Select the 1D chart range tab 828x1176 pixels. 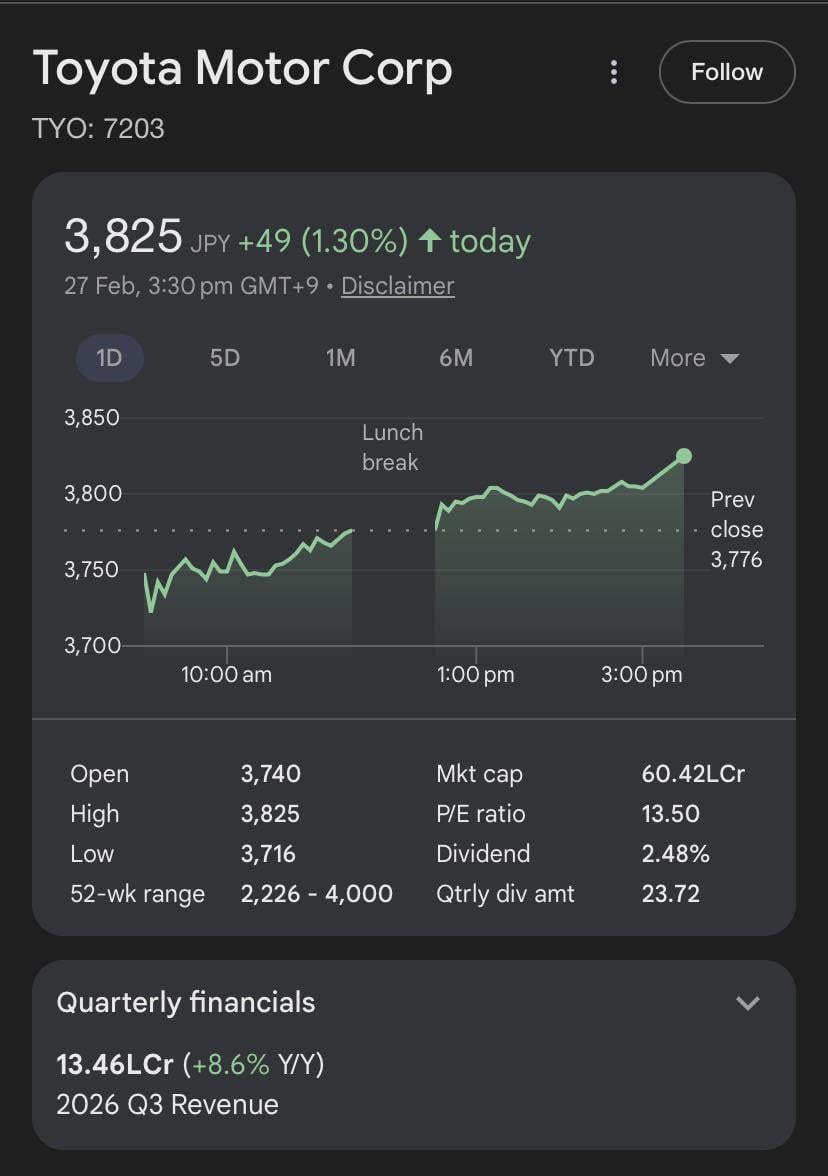pyautogui.click(x=109, y=358)
